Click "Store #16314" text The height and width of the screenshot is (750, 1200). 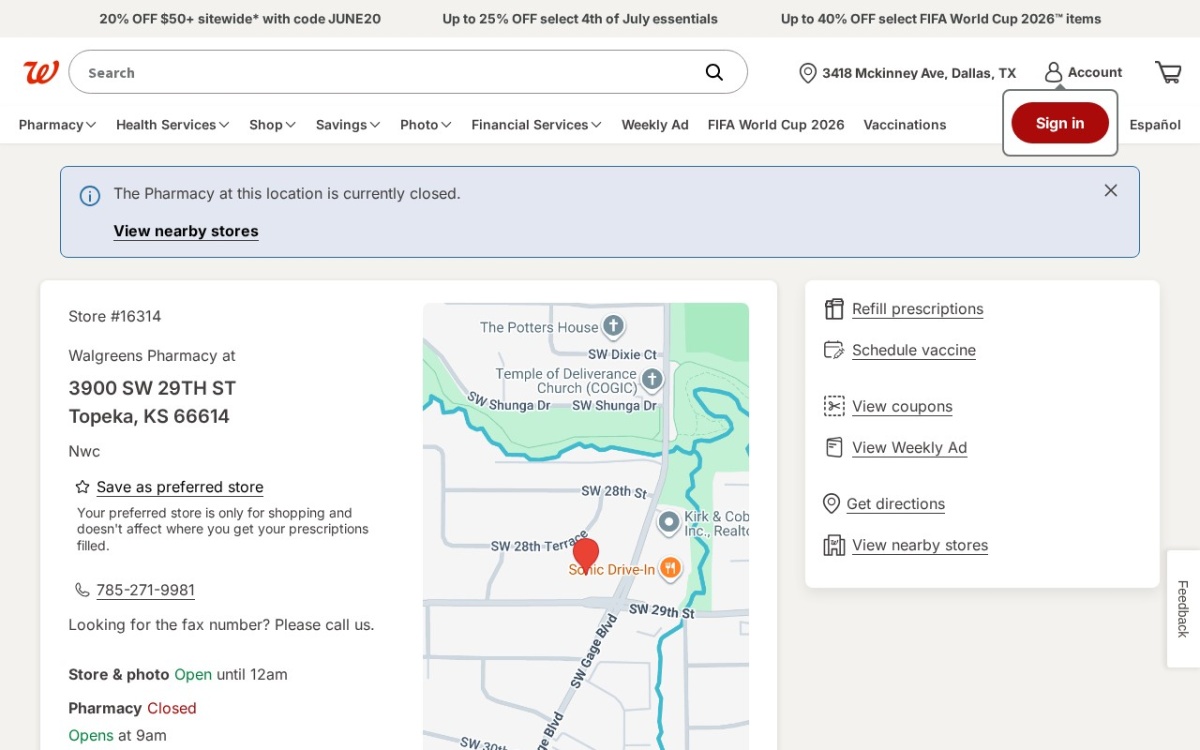coord(115,316)
